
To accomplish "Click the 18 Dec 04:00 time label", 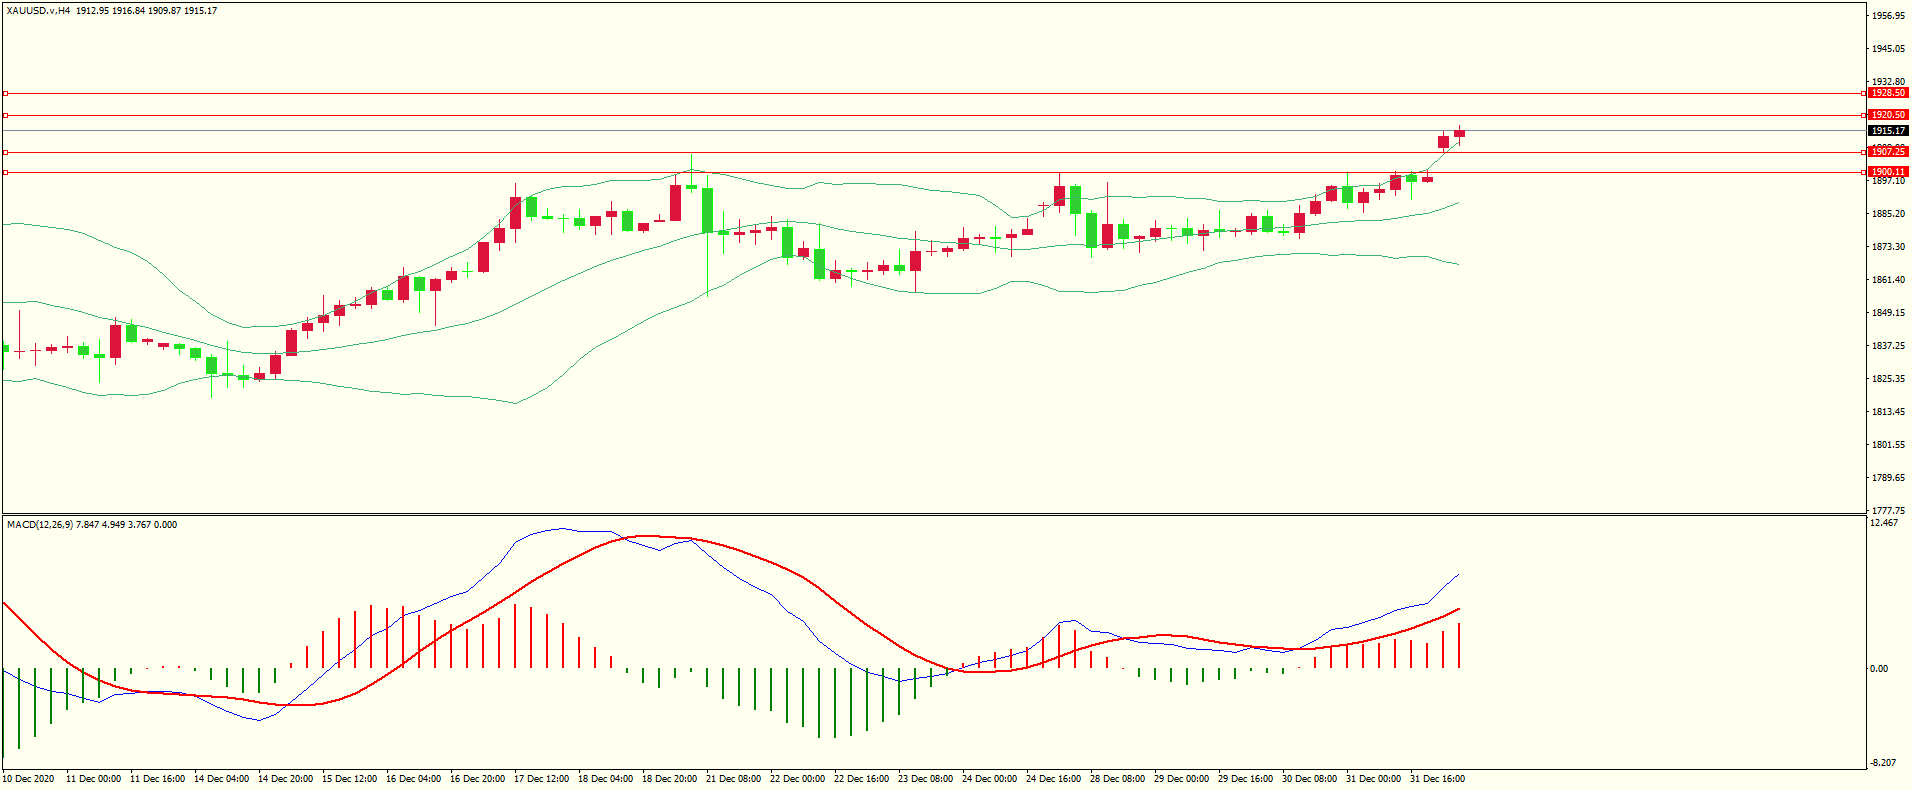I will pyautogui.click(x=605, y=779).
